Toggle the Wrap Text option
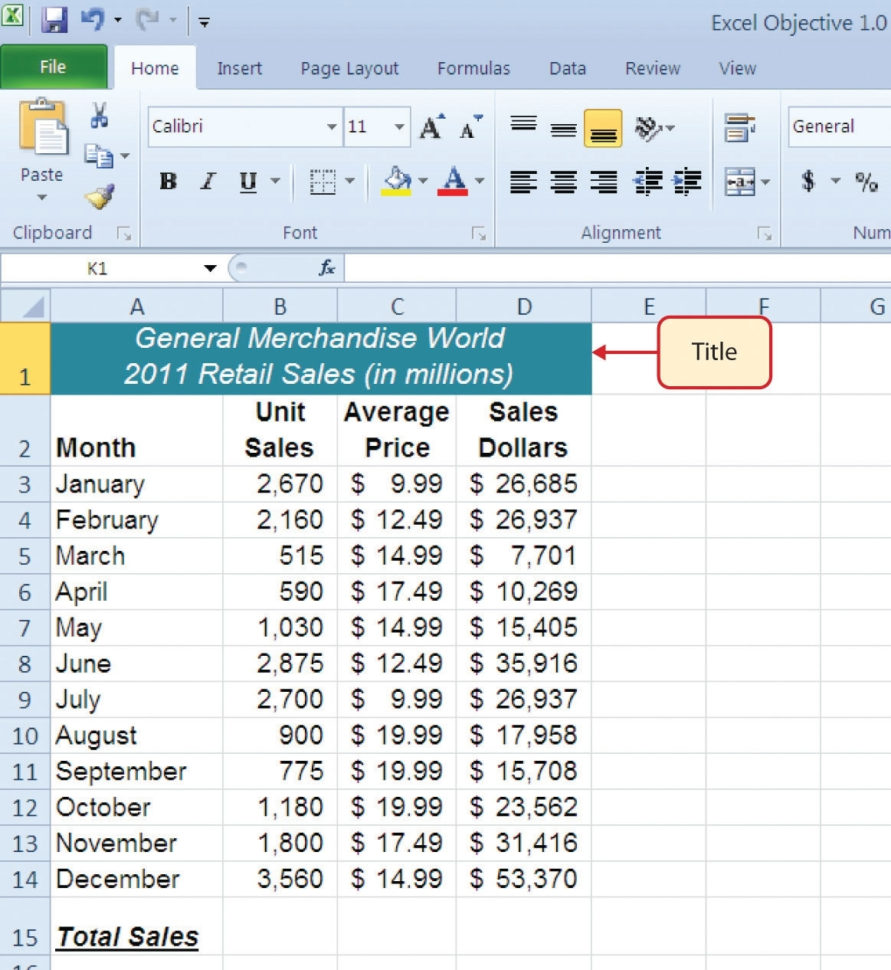The width and height of the screenshot is (891, 970). pos(740,127)
